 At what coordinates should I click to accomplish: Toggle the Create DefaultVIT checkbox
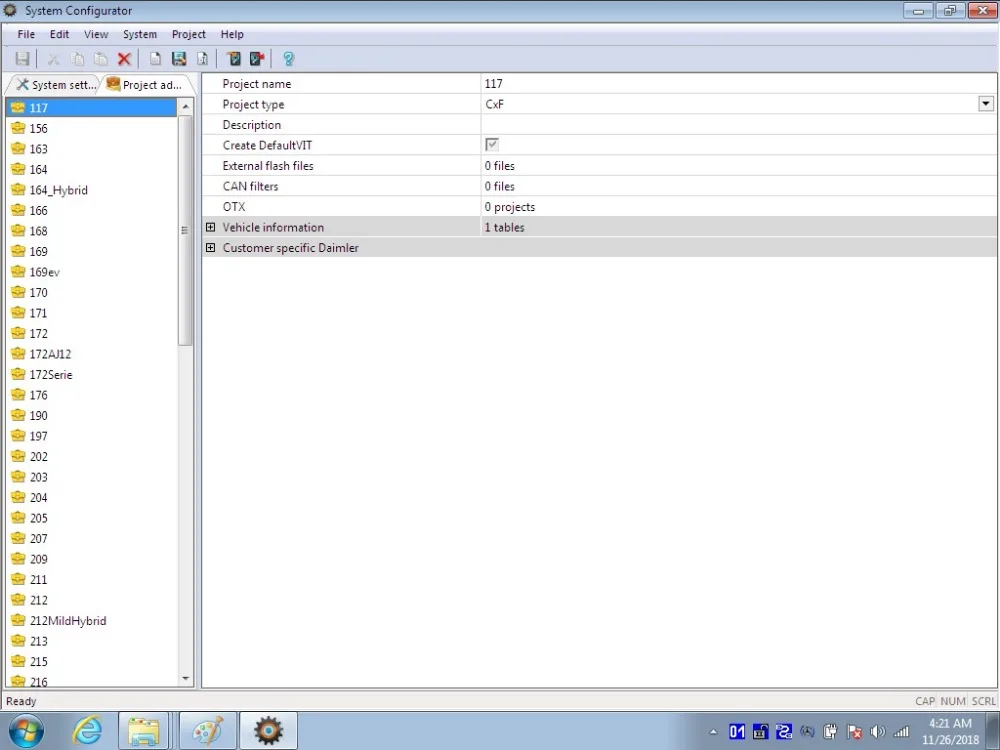pos(492,145)
